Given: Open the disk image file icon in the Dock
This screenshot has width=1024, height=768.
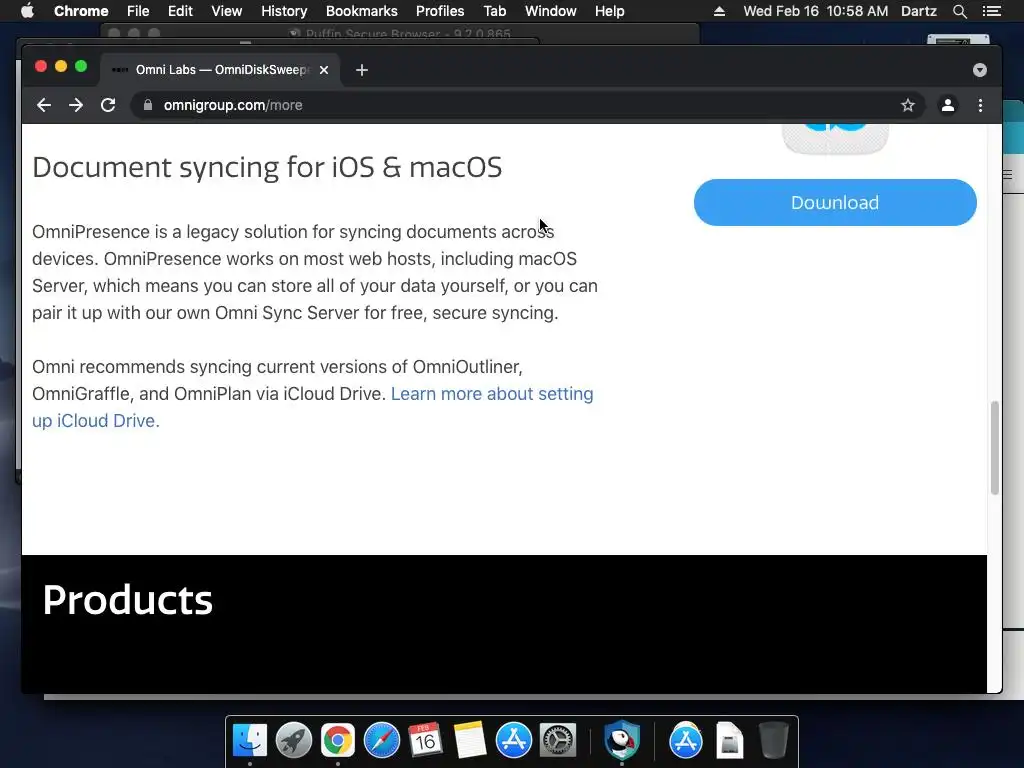Looking at the screenshot, I should (729, 741).
